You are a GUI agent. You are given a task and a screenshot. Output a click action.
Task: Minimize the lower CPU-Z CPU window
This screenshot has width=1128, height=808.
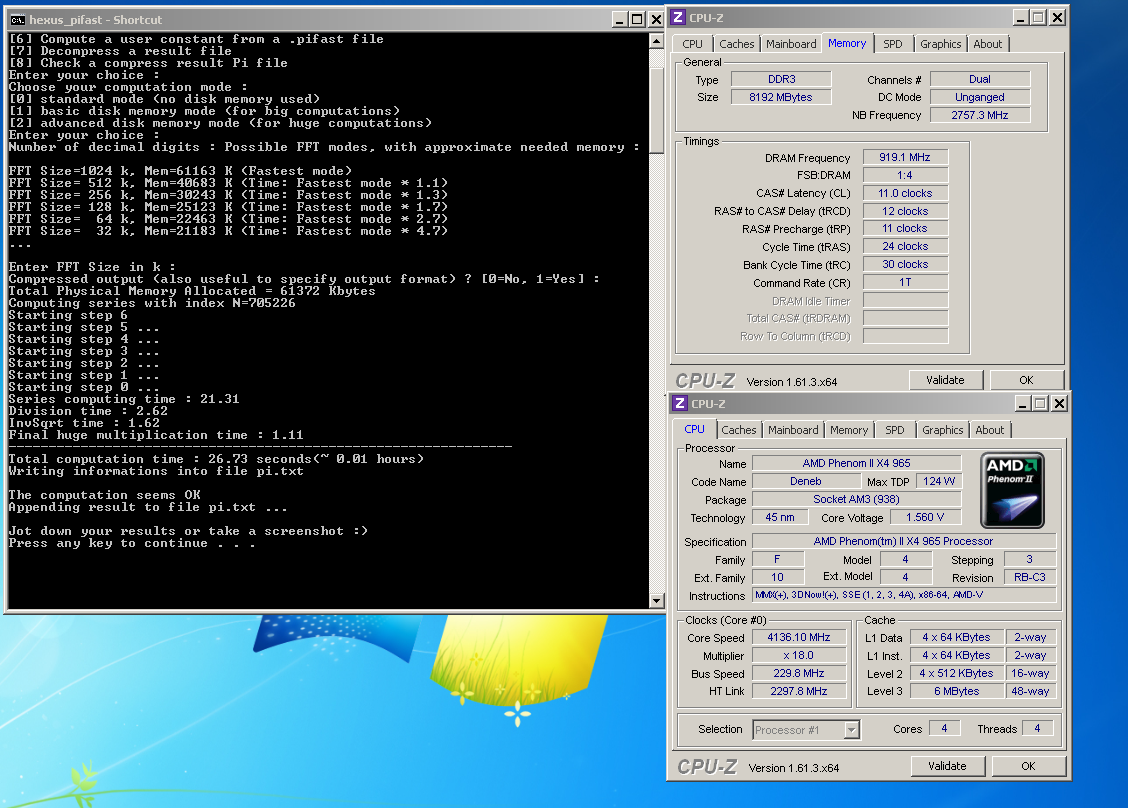(x=1022, y=404)
